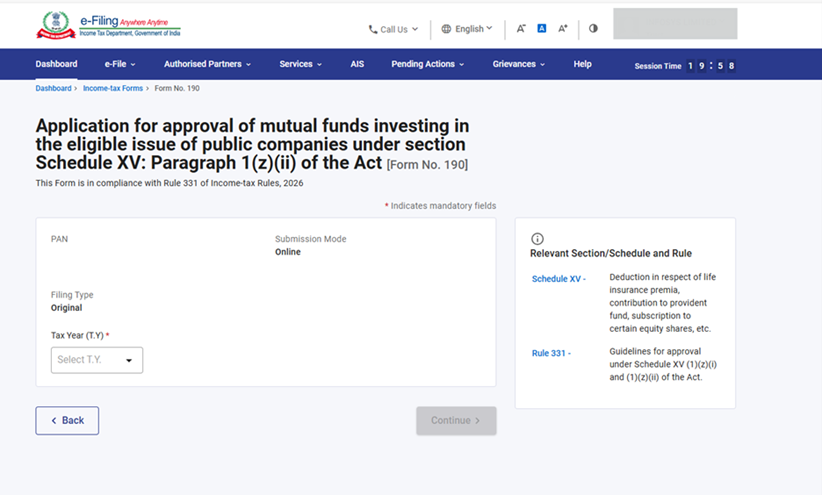Increase font size with A+ icon
Viewport: 822px width, 495px height.
(x=563, y=29)
